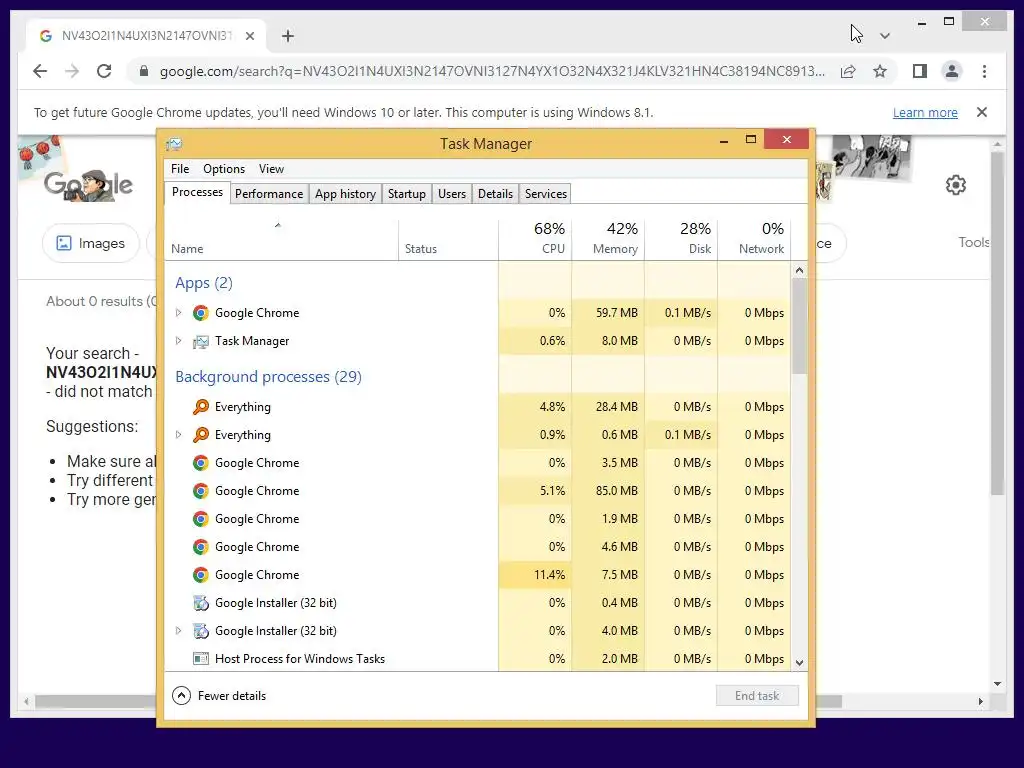Click the Chrome address bar URL

[x=492, y=71]
